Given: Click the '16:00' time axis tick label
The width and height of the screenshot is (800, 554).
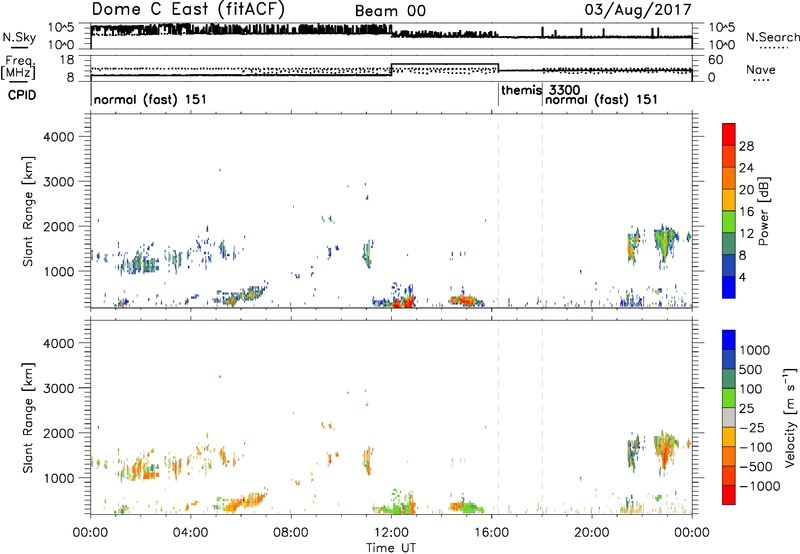Looking at the screenshot, I should (491, 533).
